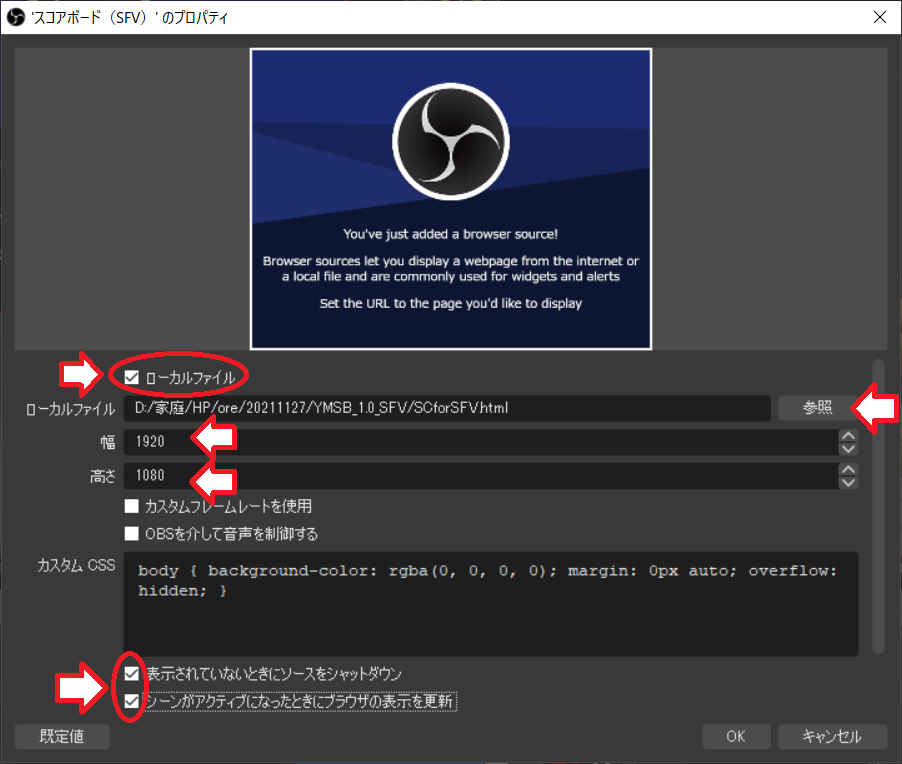This screenshot has width=902, height=764.
Task: Enable OBSを介して音声を制御する checkbox
Action: [x=132, y=534]
